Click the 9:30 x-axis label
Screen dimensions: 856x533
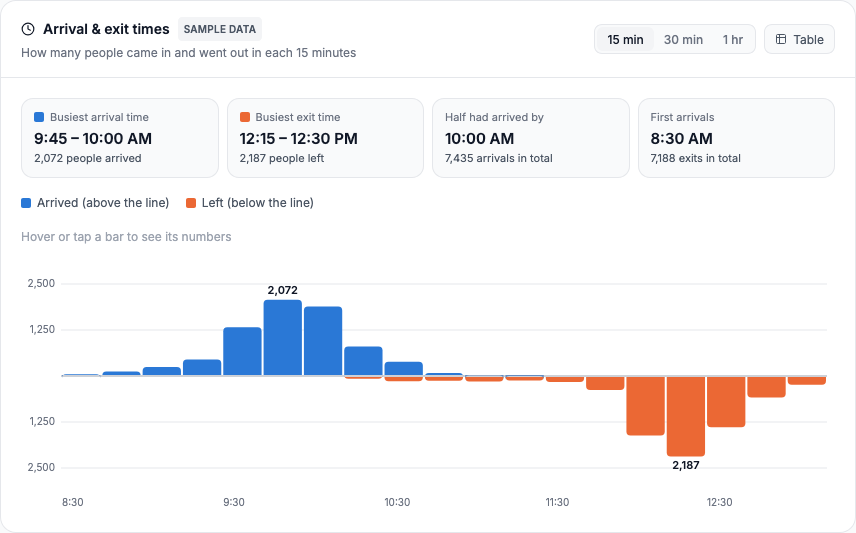click(x=234, y=502)
